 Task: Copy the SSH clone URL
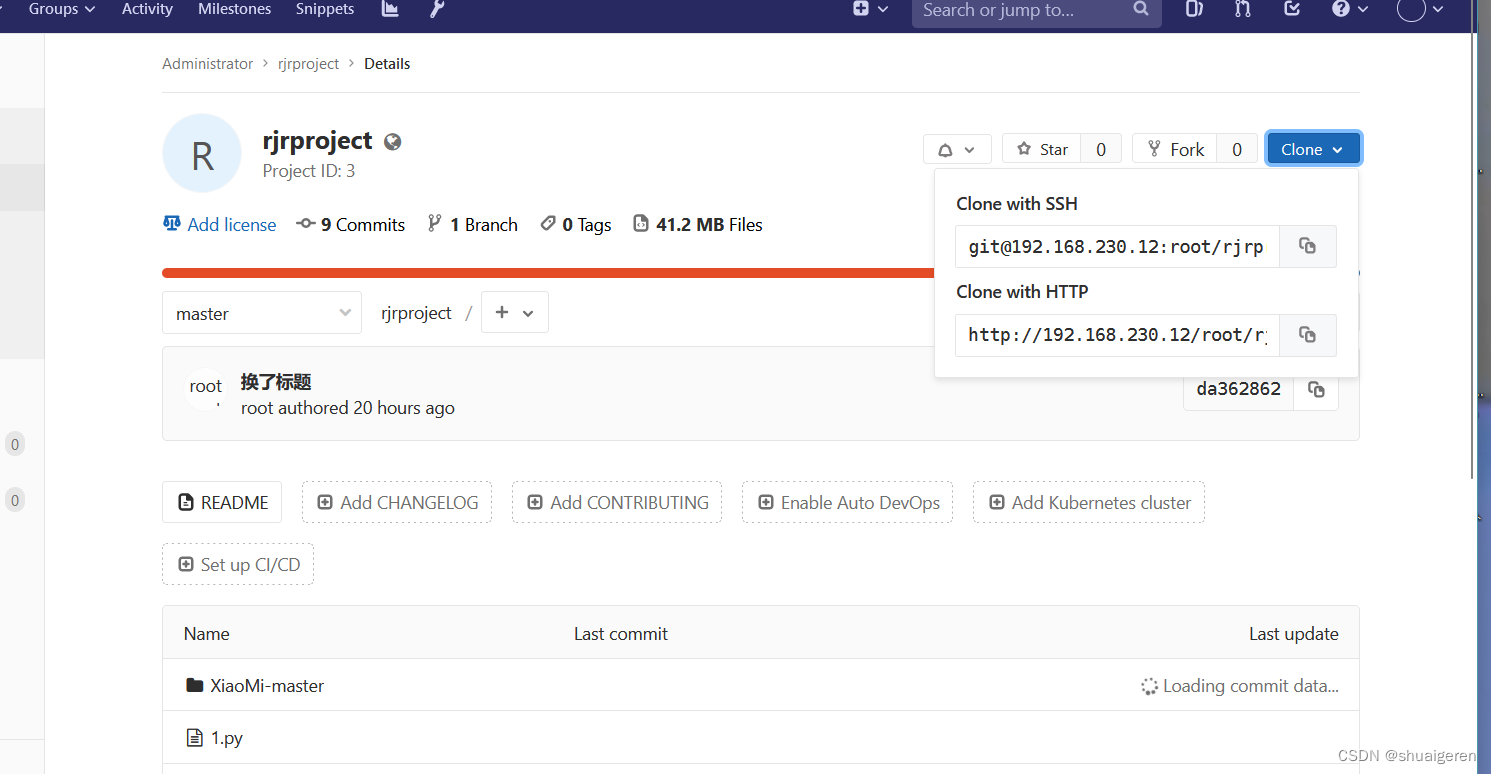tap(1307, 246)
